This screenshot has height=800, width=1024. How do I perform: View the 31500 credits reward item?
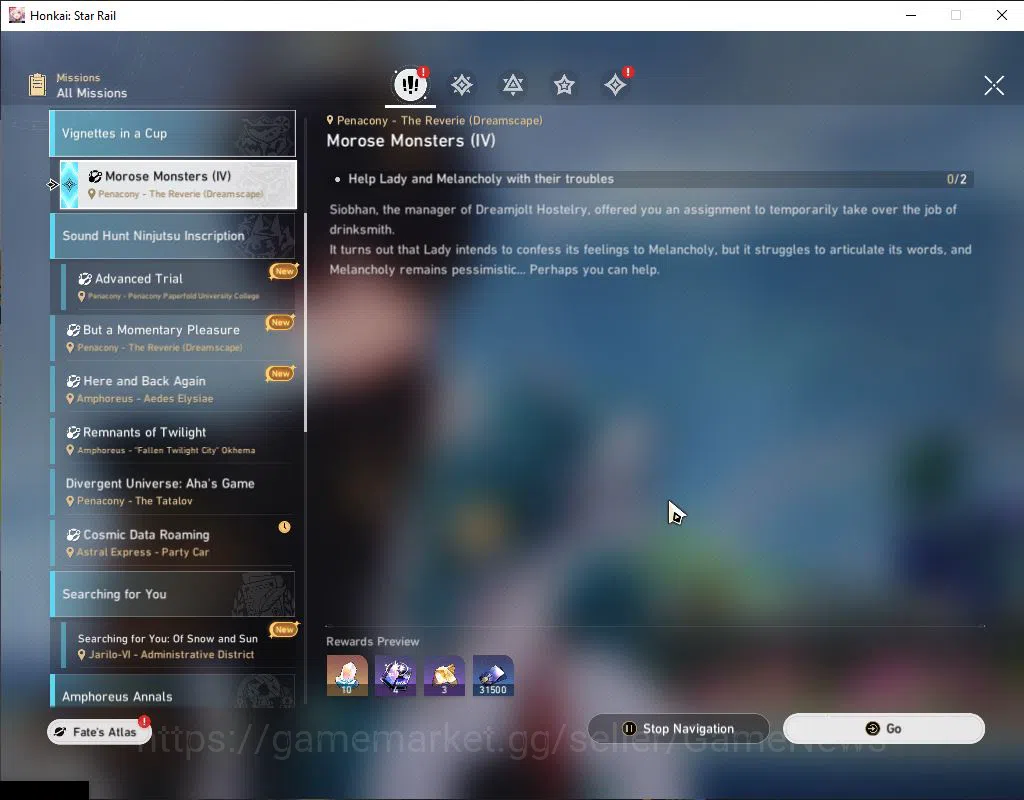(x=493, y=676)
